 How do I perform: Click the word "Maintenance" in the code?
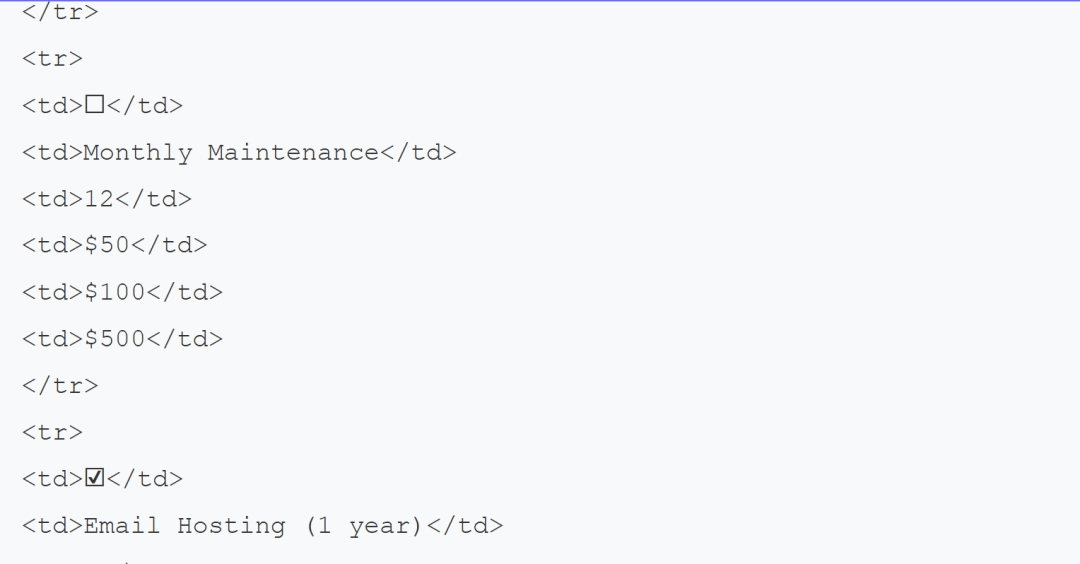pos(293,152)
